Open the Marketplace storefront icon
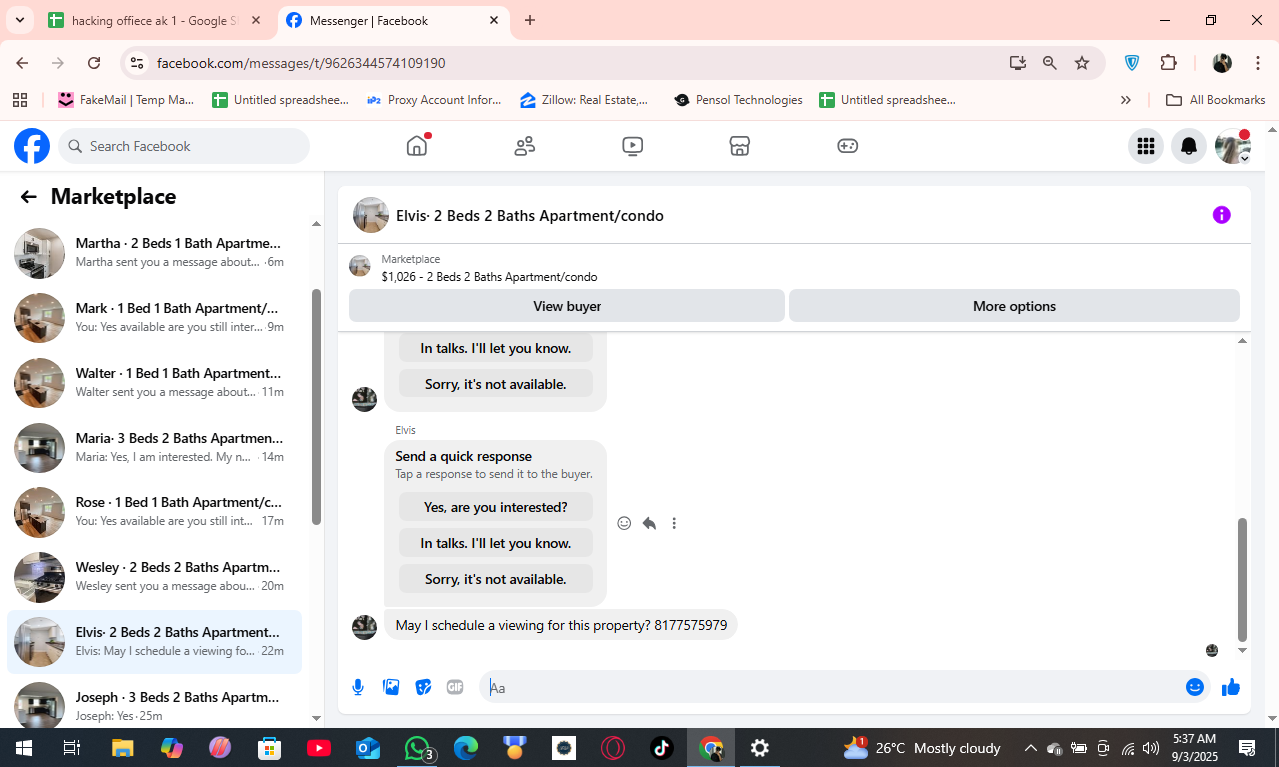This screenshot has height=767, width=1279. (739, 146)
